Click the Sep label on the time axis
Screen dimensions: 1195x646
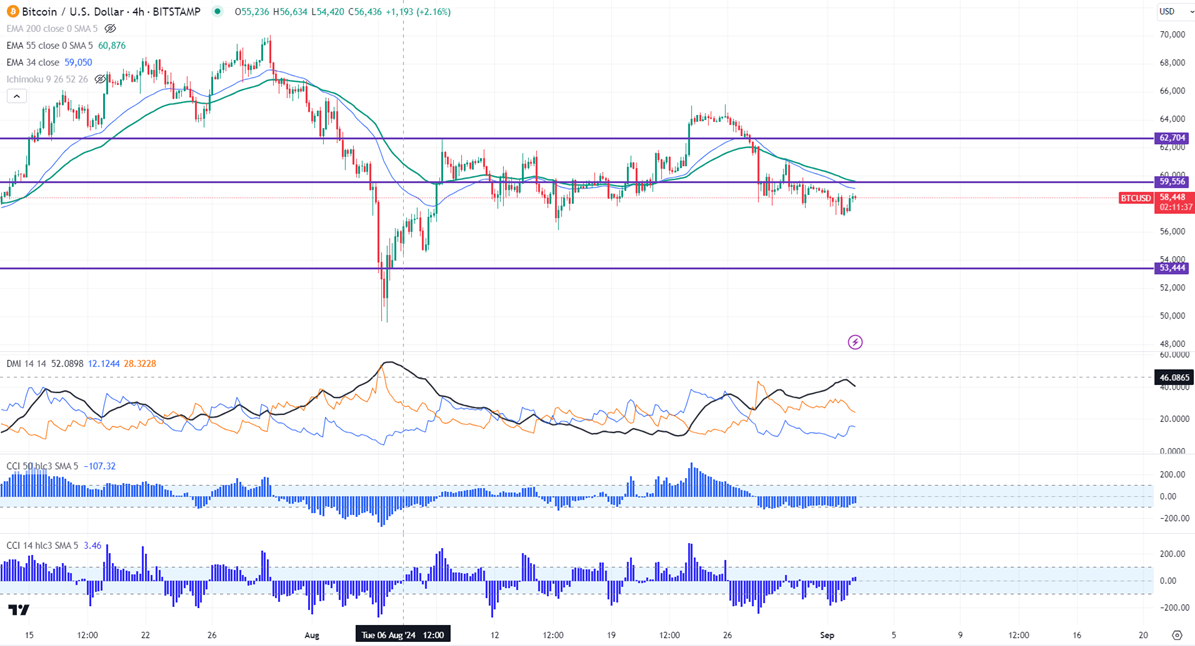point(828,635)
